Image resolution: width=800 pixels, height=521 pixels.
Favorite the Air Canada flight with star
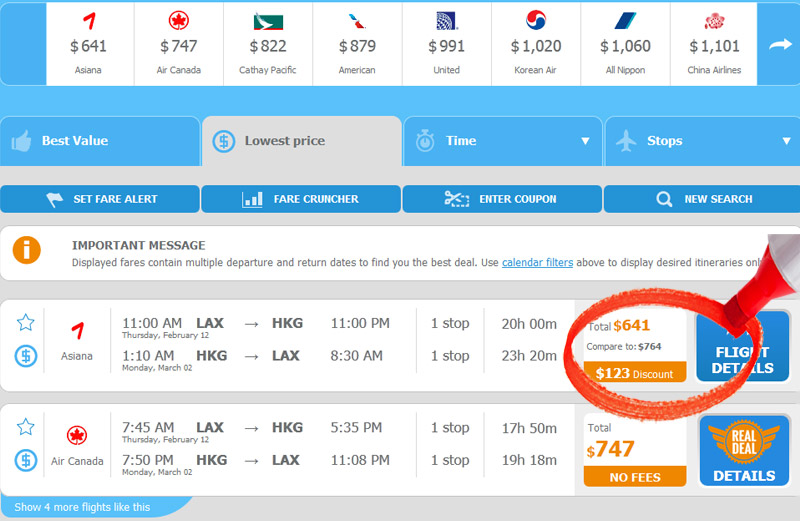26,427
